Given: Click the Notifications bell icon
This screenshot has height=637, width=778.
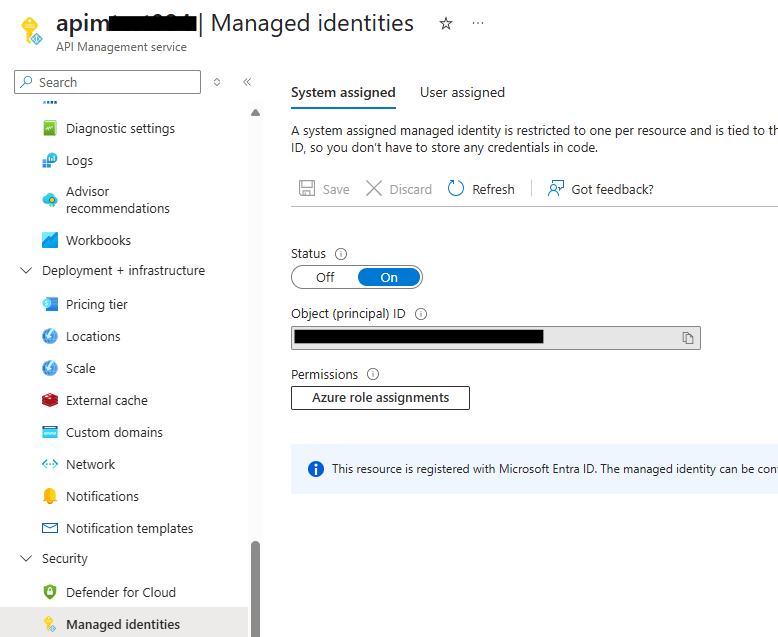Looking at the screenshot, I should click(x=50, y=496).
